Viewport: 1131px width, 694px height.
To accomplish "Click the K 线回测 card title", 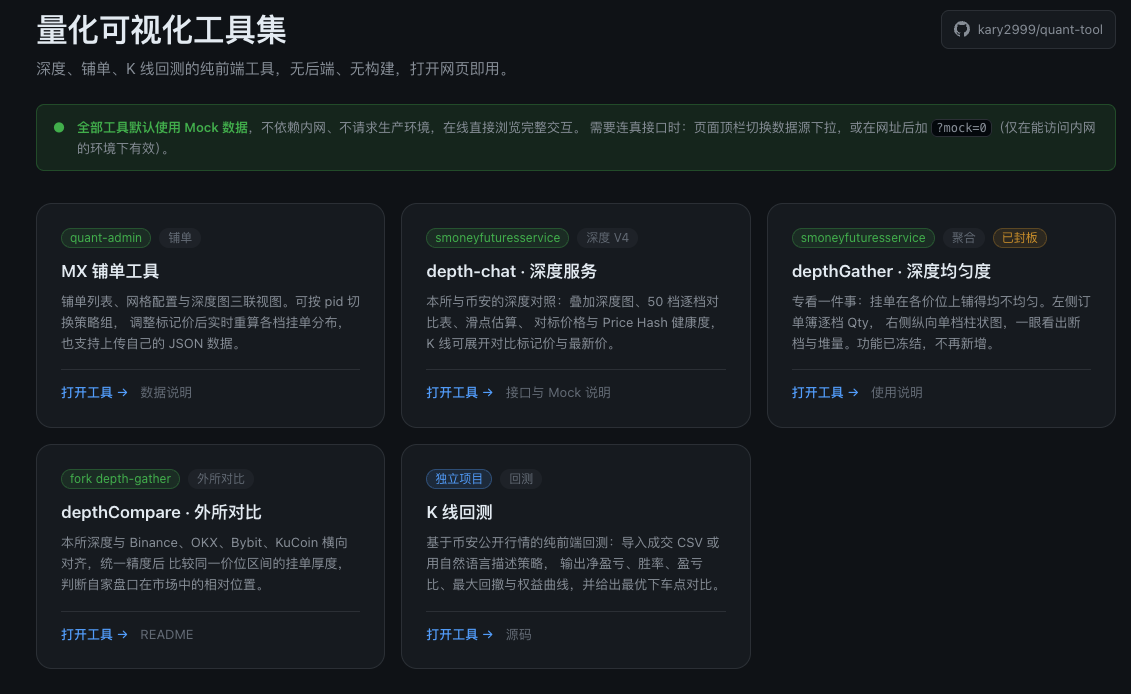I will pyautogui.click(x=459, y=512).
